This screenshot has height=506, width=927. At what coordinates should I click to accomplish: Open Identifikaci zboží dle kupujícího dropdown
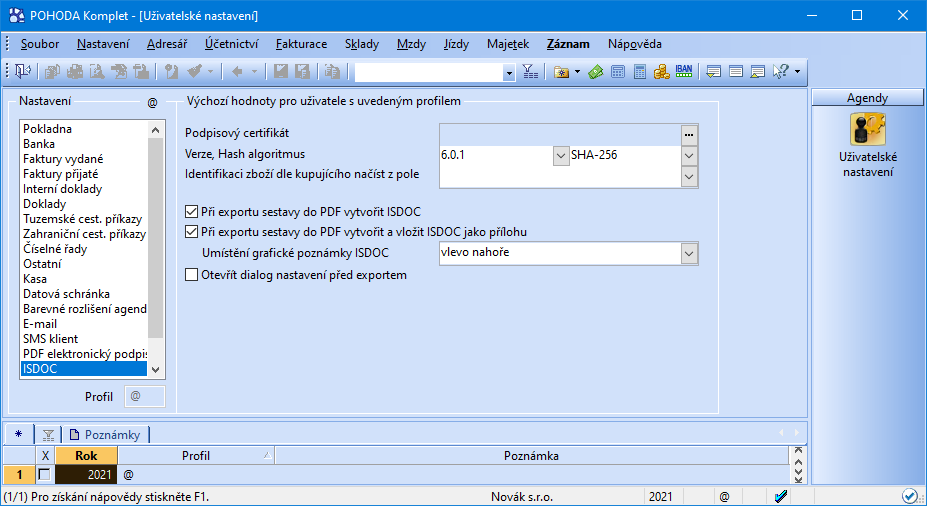(689, 176)
